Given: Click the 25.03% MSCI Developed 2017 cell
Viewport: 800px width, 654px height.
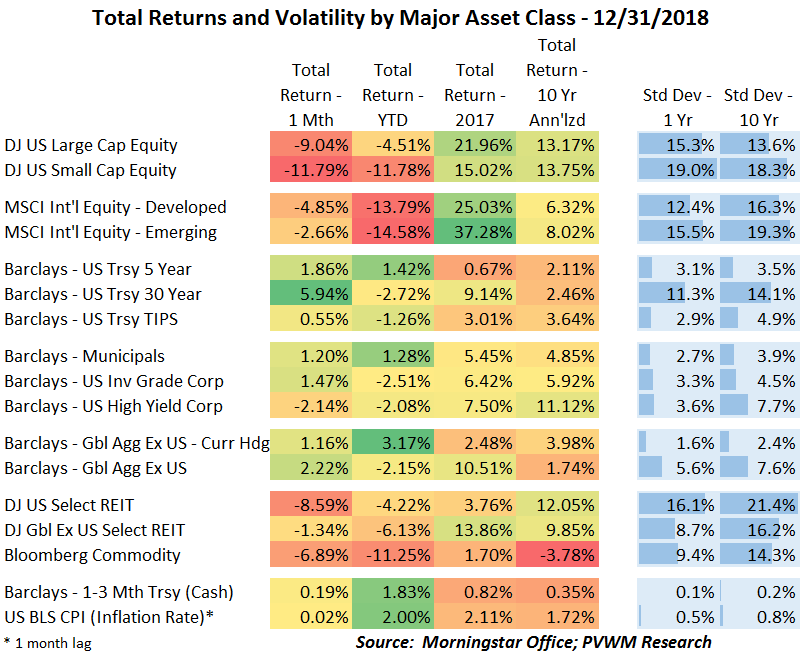Looking at the screenshot, I should coord(475,207).
